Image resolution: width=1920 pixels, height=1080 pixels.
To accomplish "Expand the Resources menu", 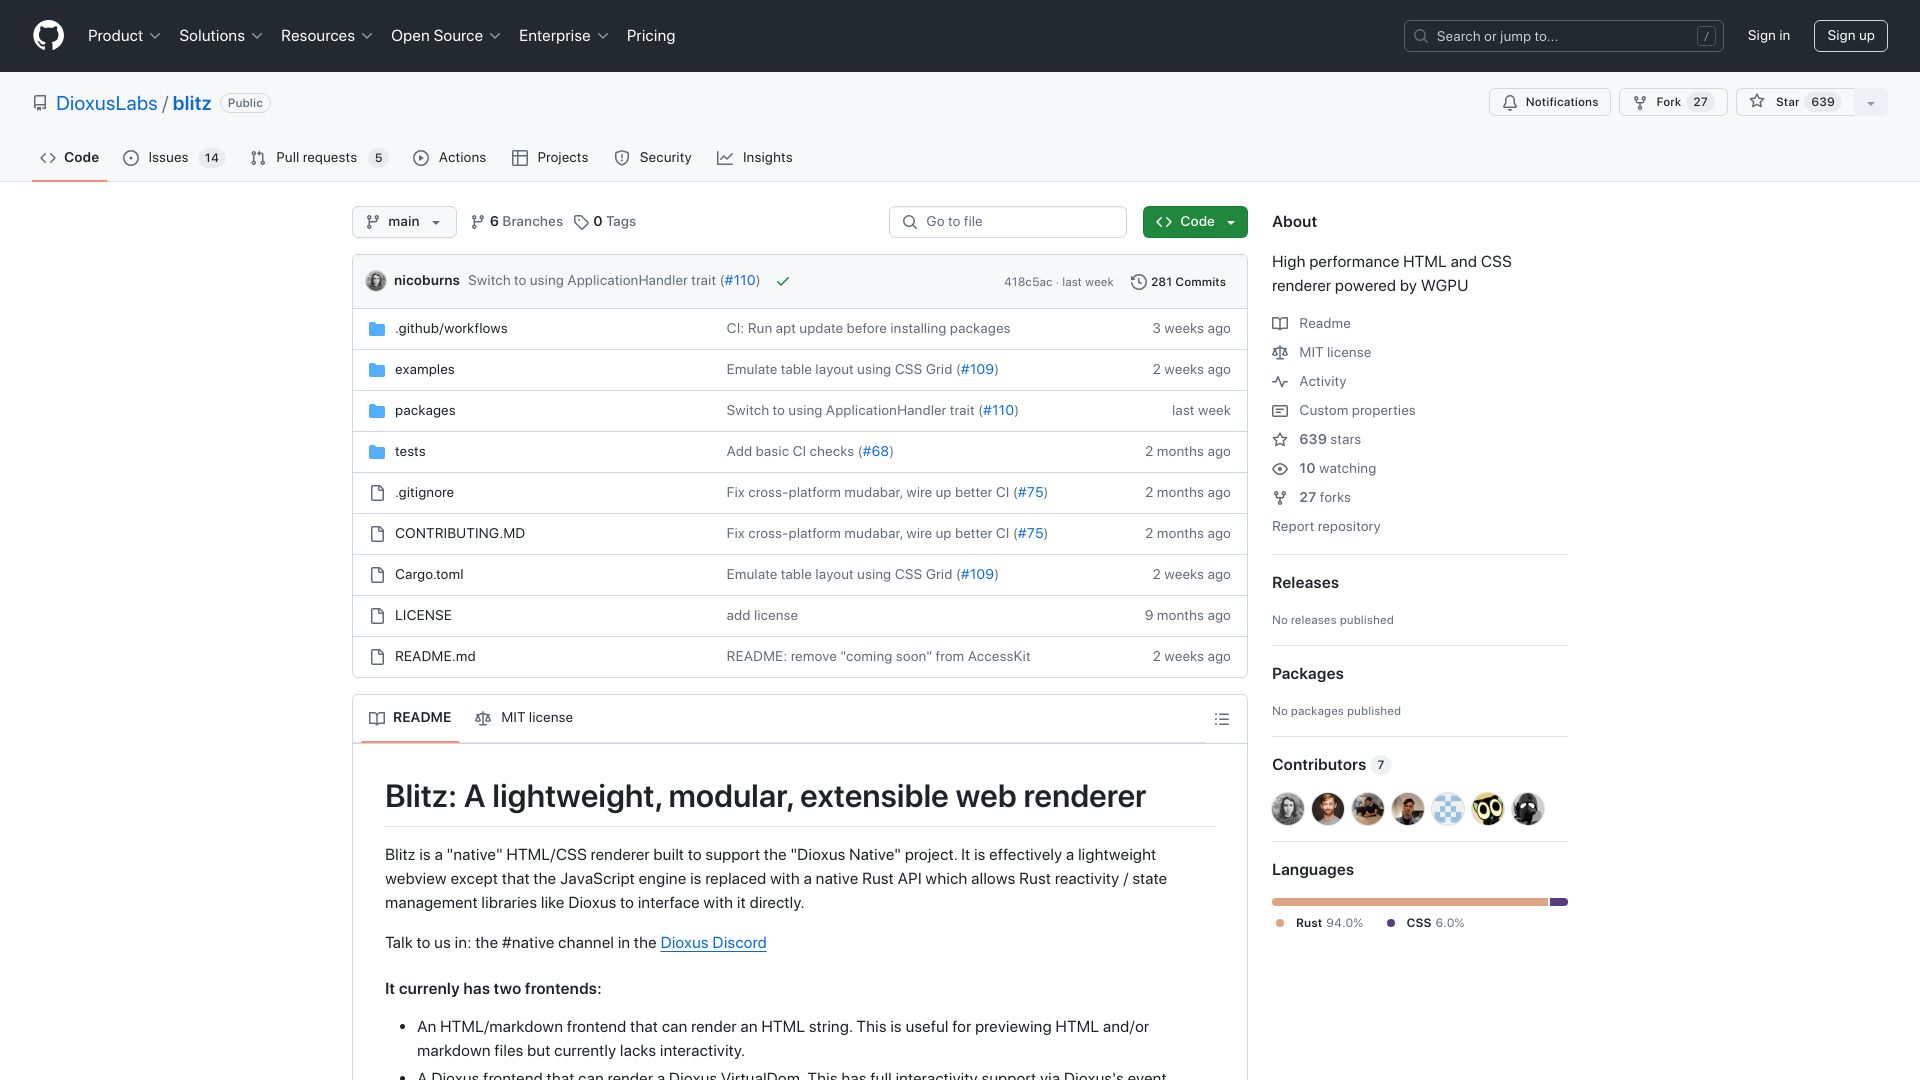I will pyautogui.click(x=327, y=36).
